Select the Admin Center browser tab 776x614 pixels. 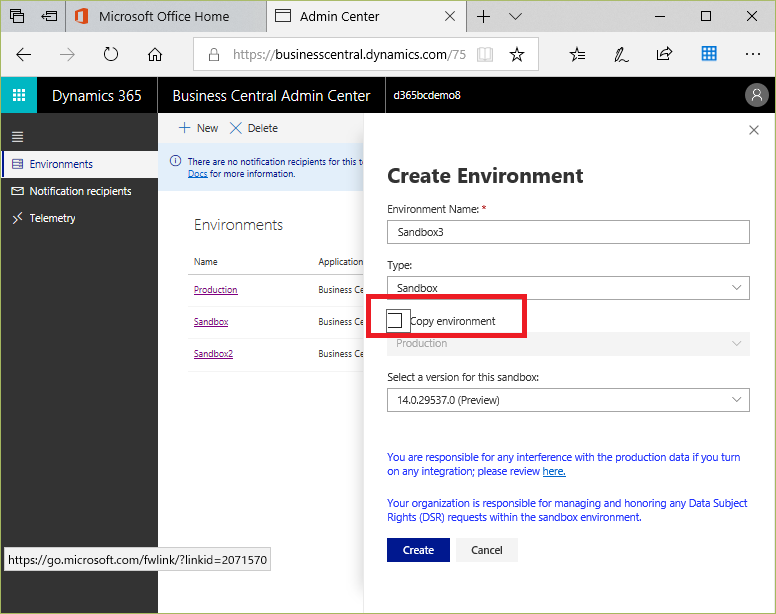[366, 16]
